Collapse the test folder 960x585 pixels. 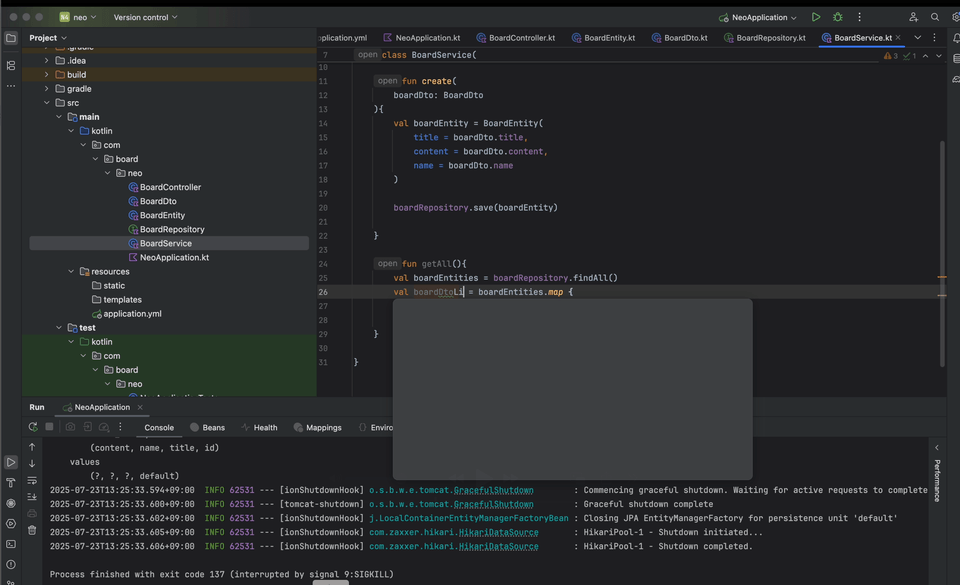pos(59,328)
